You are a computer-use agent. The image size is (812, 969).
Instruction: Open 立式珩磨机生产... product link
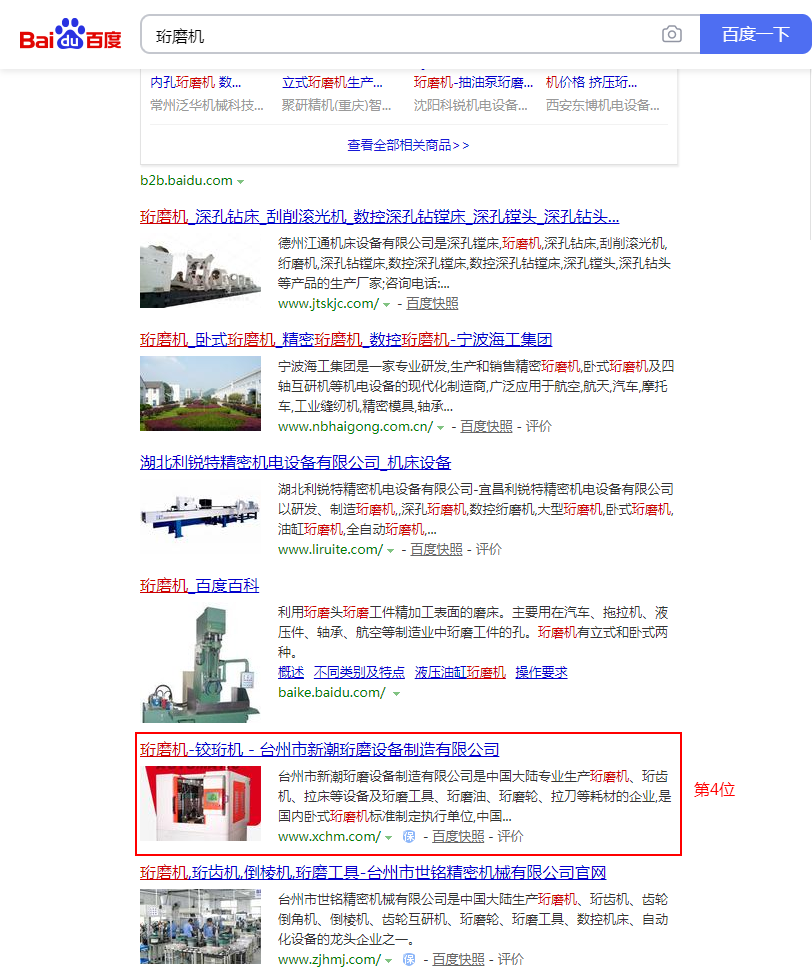tap(332, 82)
